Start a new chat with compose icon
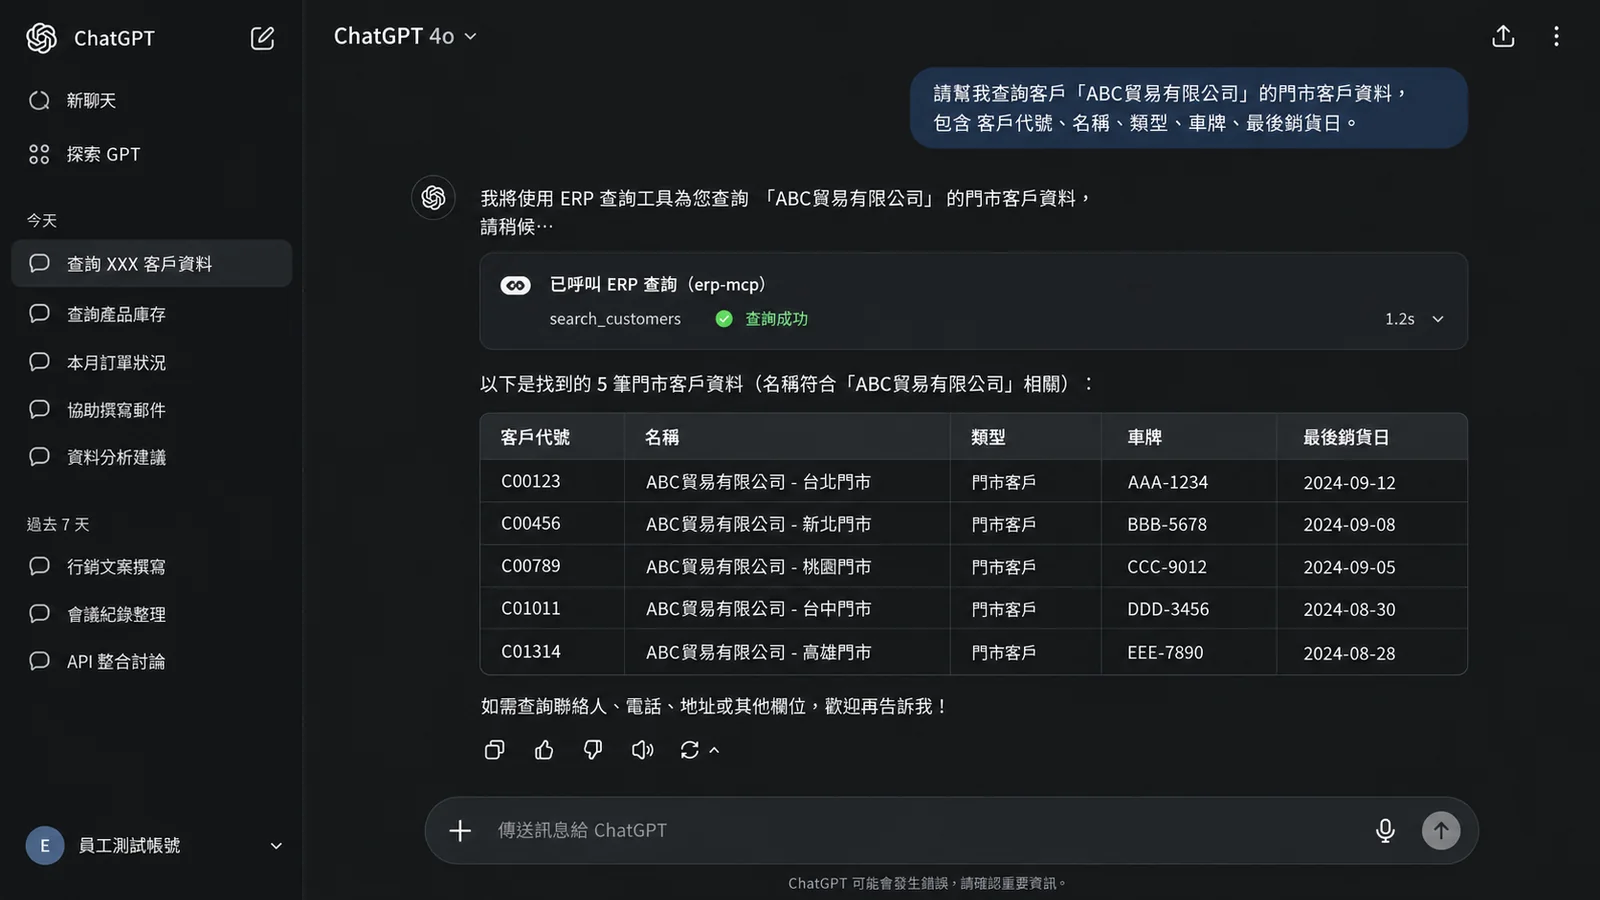The image size is (1600, 900). coord(262,38)
